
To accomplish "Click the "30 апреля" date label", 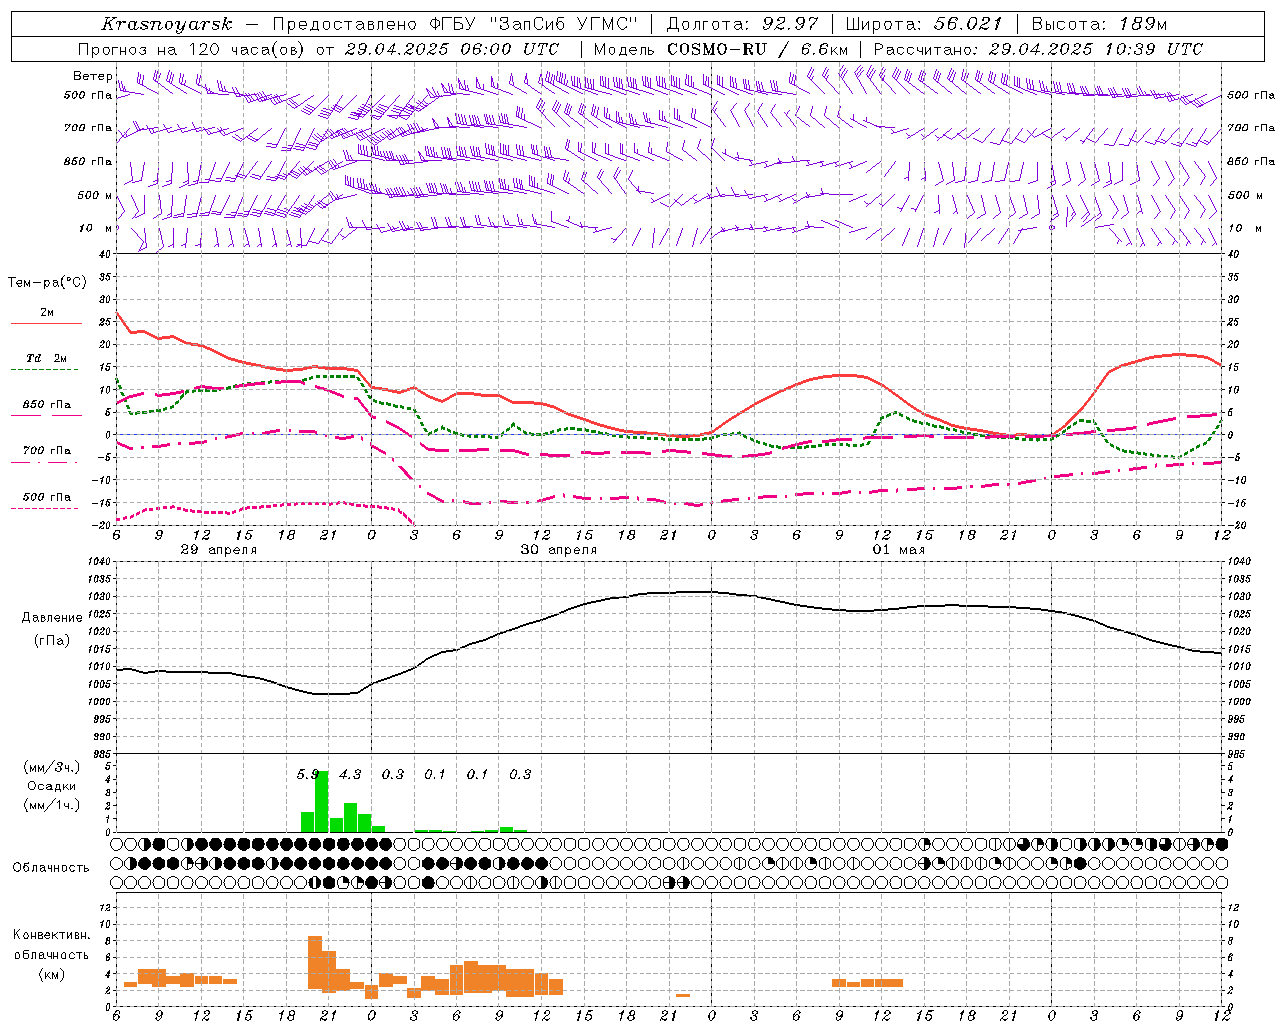I will (558, 550).
